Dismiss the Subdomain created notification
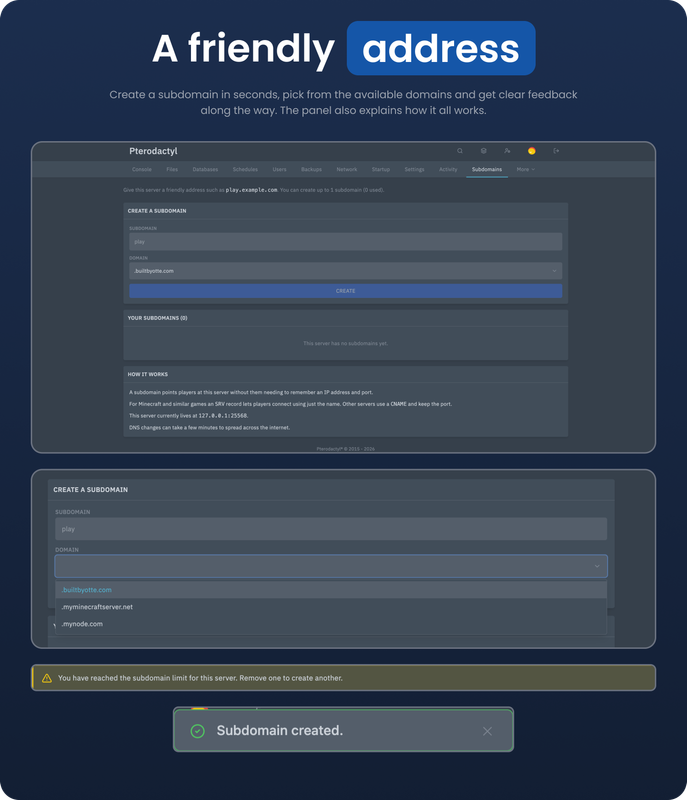 (487, 731)
